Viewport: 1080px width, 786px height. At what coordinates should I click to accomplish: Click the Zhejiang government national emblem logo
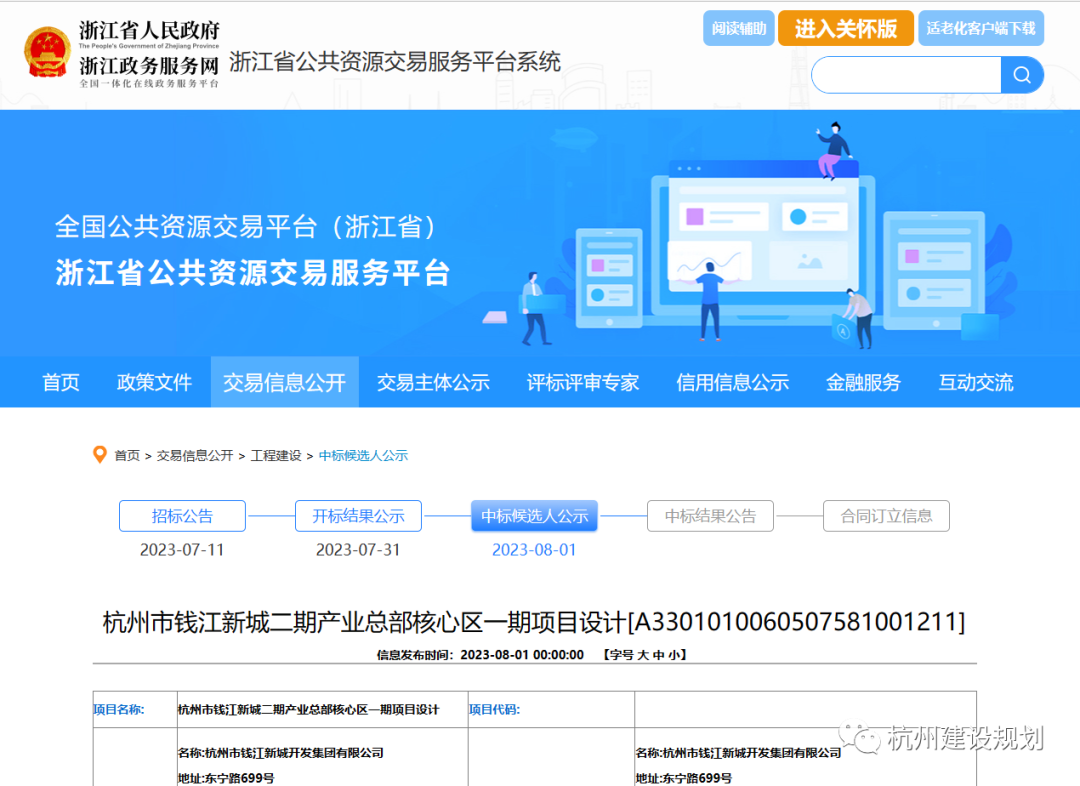[x=48, y=52]
